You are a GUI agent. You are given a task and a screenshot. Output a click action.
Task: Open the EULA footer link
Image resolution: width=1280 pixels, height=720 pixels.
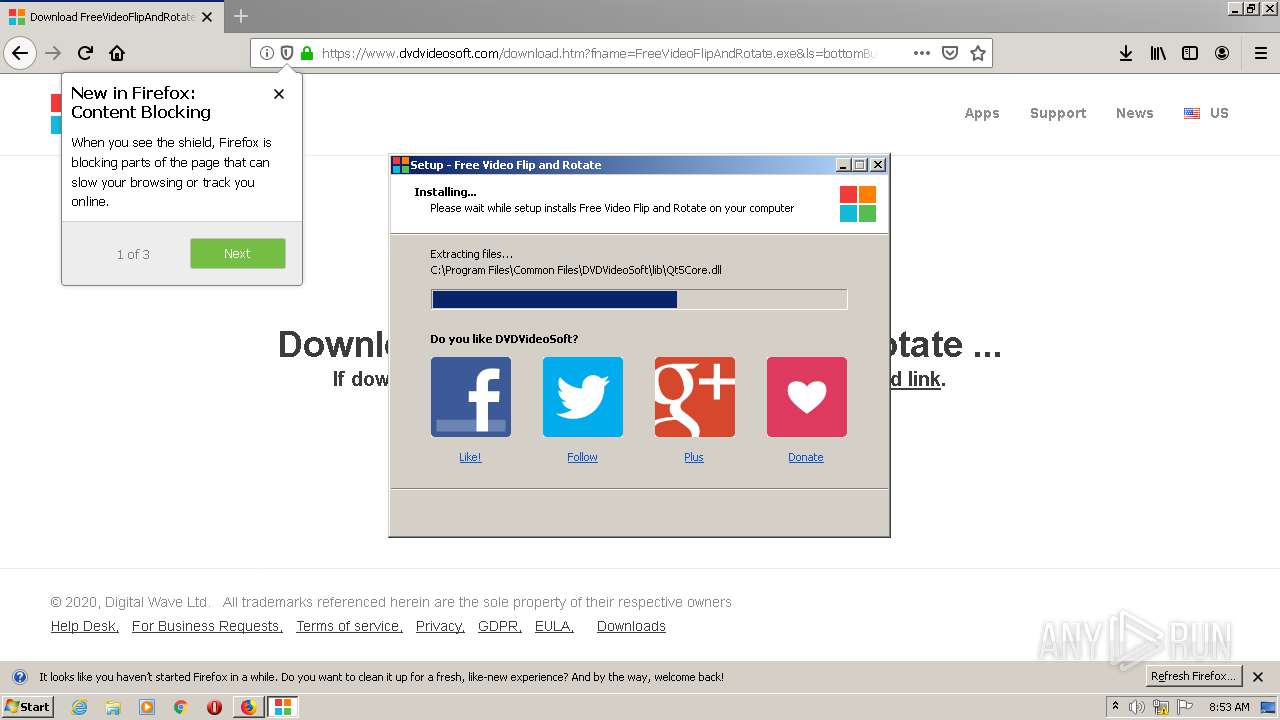click(x=554, y=626)
